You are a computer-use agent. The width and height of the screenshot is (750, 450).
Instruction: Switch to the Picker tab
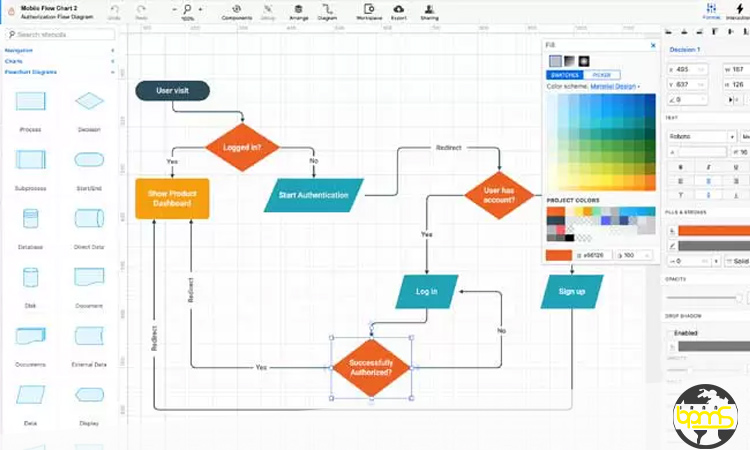coord(601,75)
